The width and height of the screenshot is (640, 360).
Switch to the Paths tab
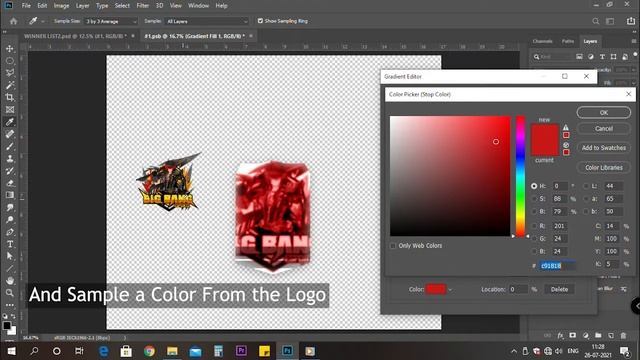point(568,41)
